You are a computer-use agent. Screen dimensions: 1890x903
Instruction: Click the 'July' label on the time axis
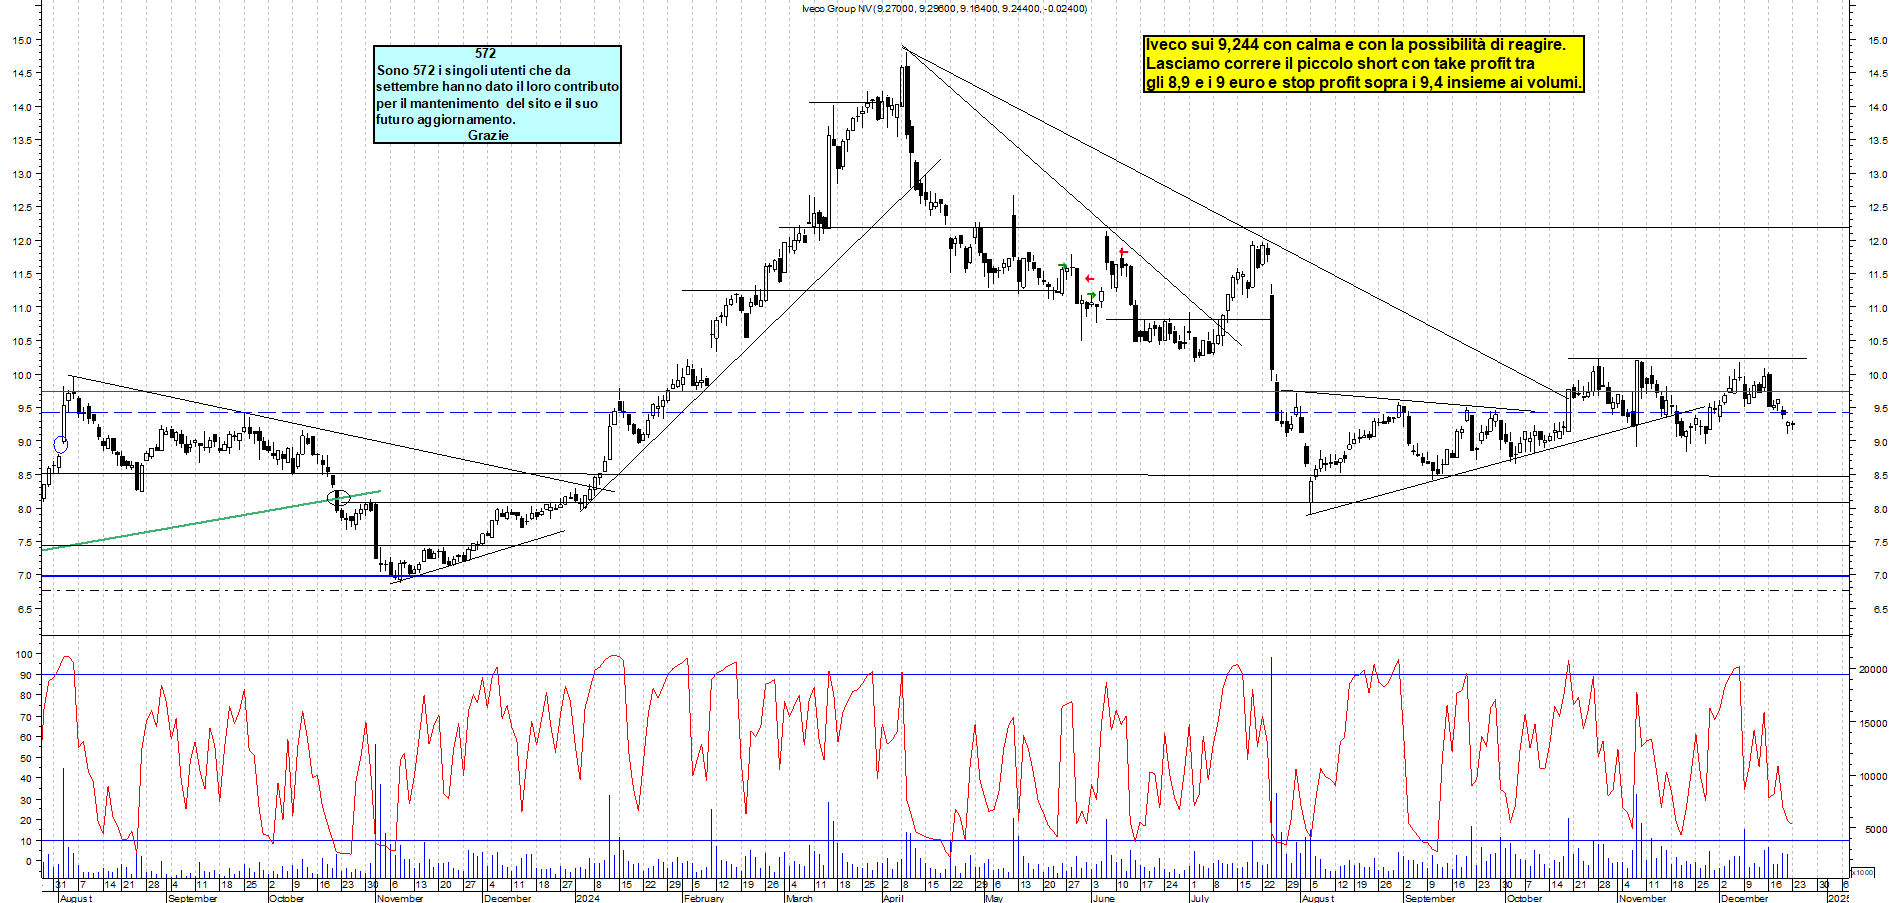(x=1200, y=898)
